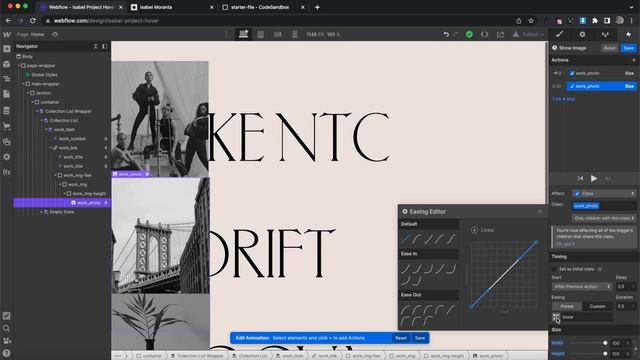
Task: Click the Delay input field
Action: pos(626,287)
